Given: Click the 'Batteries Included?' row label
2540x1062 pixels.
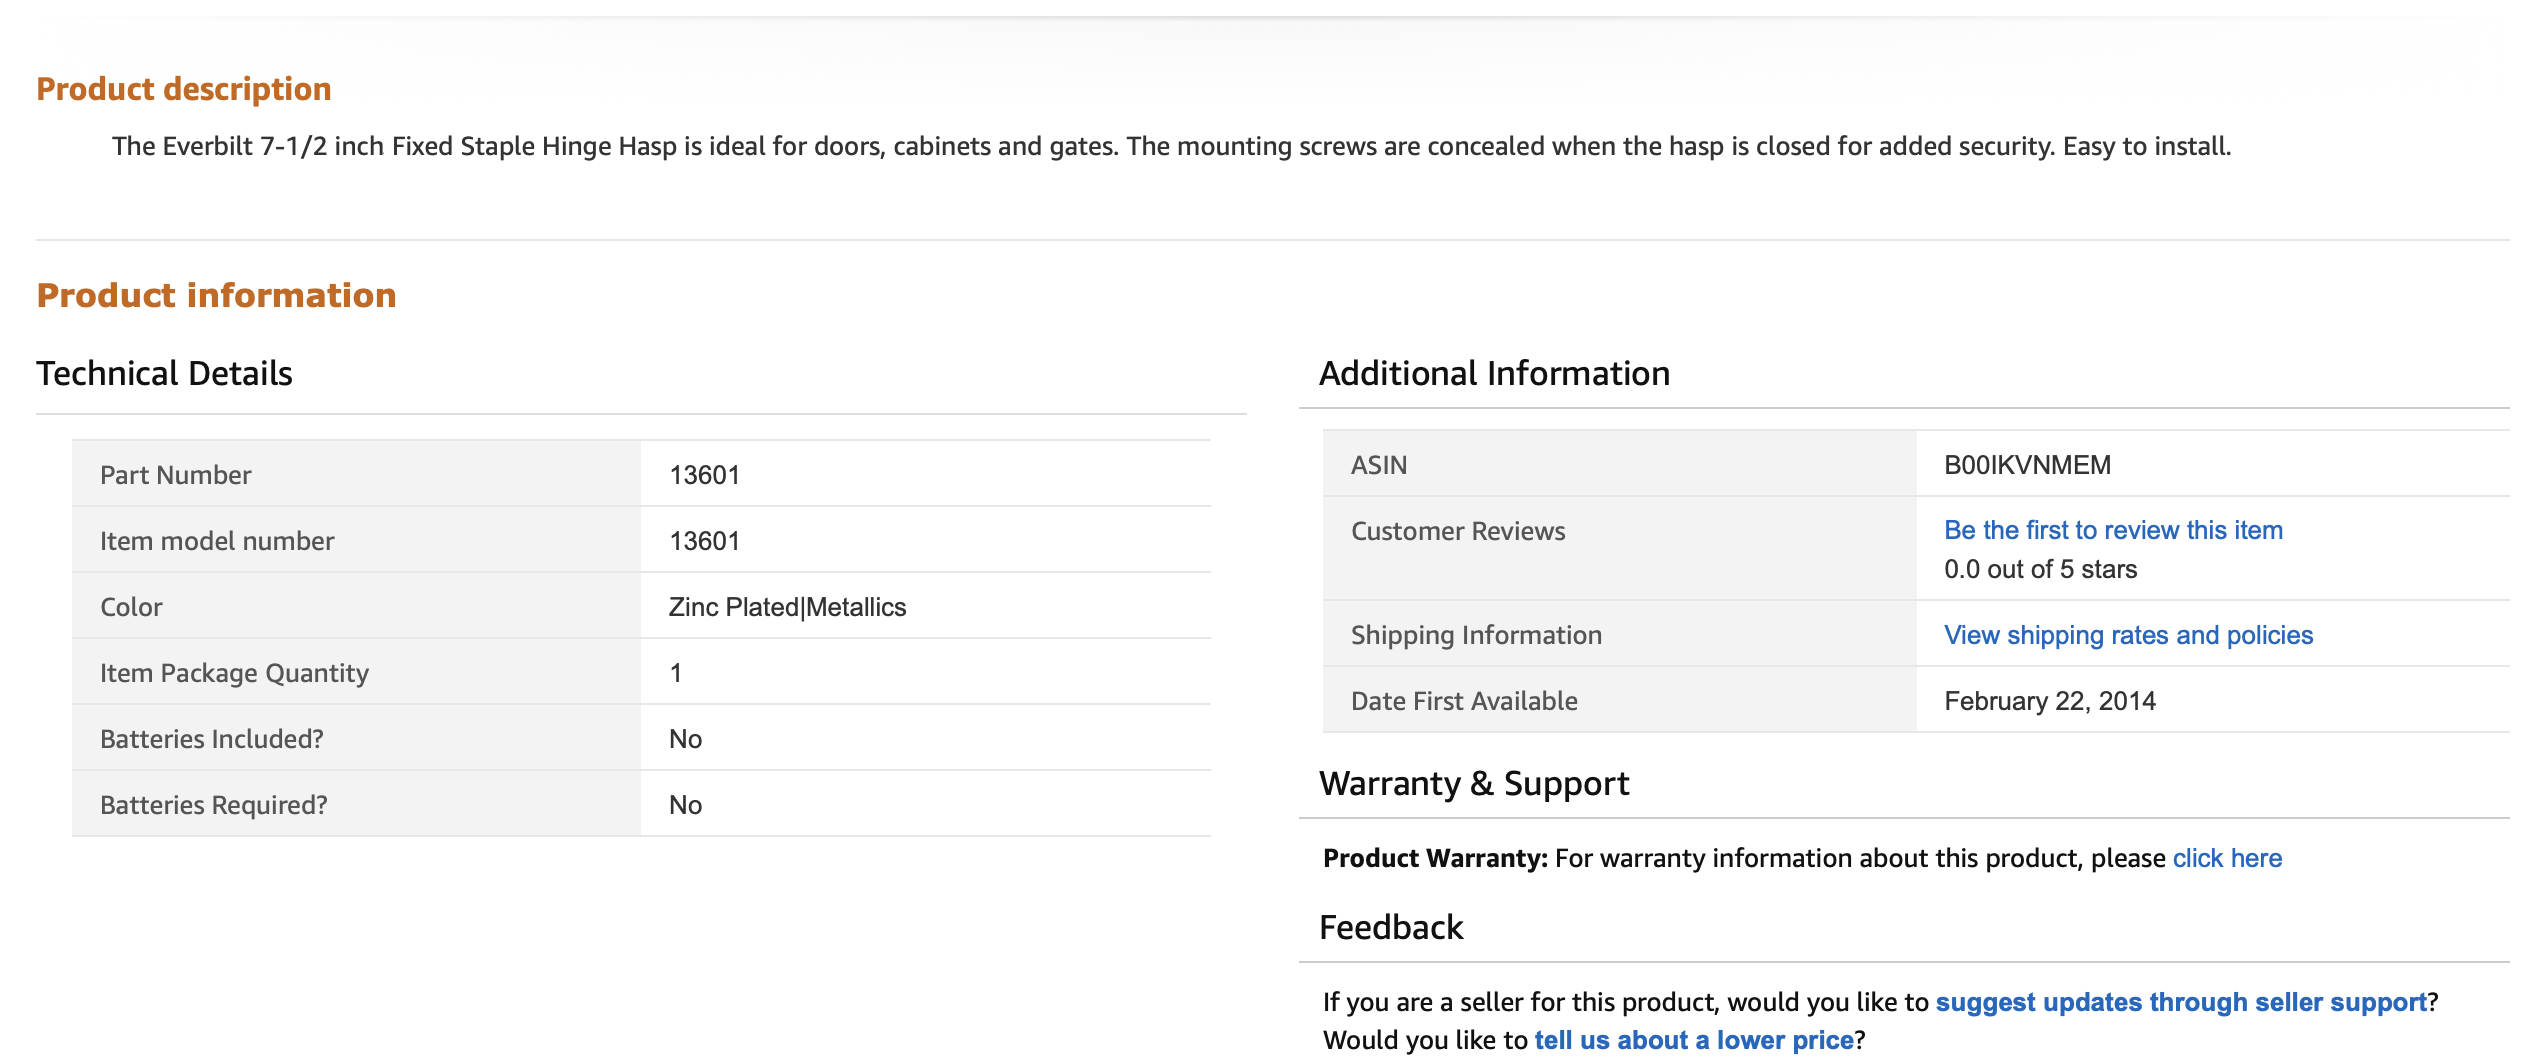Looking at the screenshot, I should pos(211,739).
